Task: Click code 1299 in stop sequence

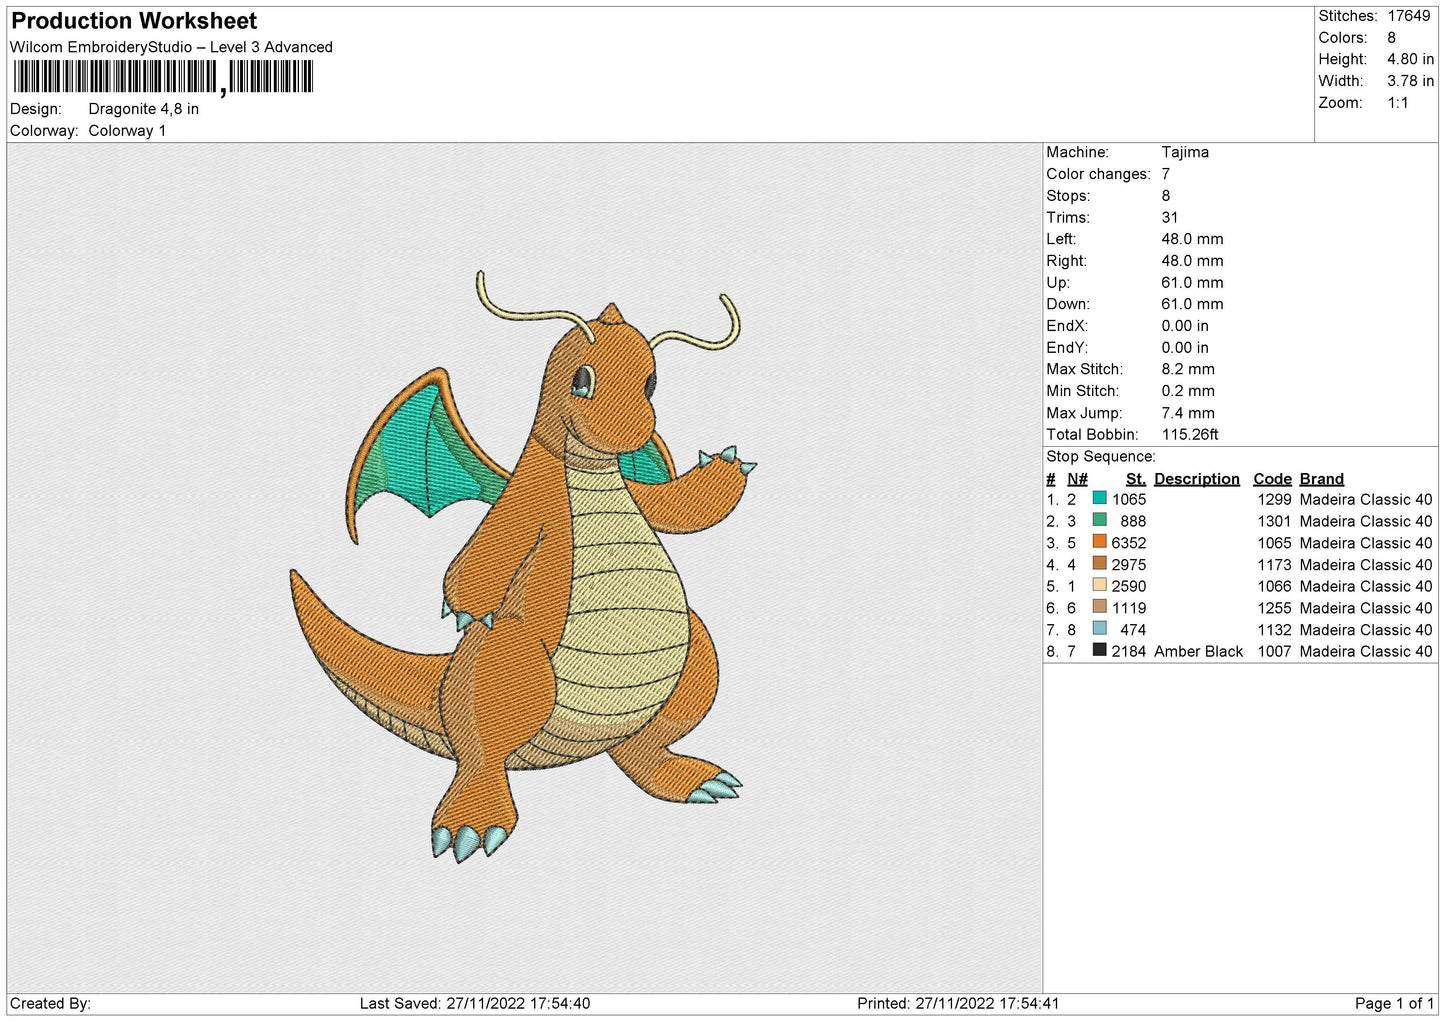Action: [1275, 499]
